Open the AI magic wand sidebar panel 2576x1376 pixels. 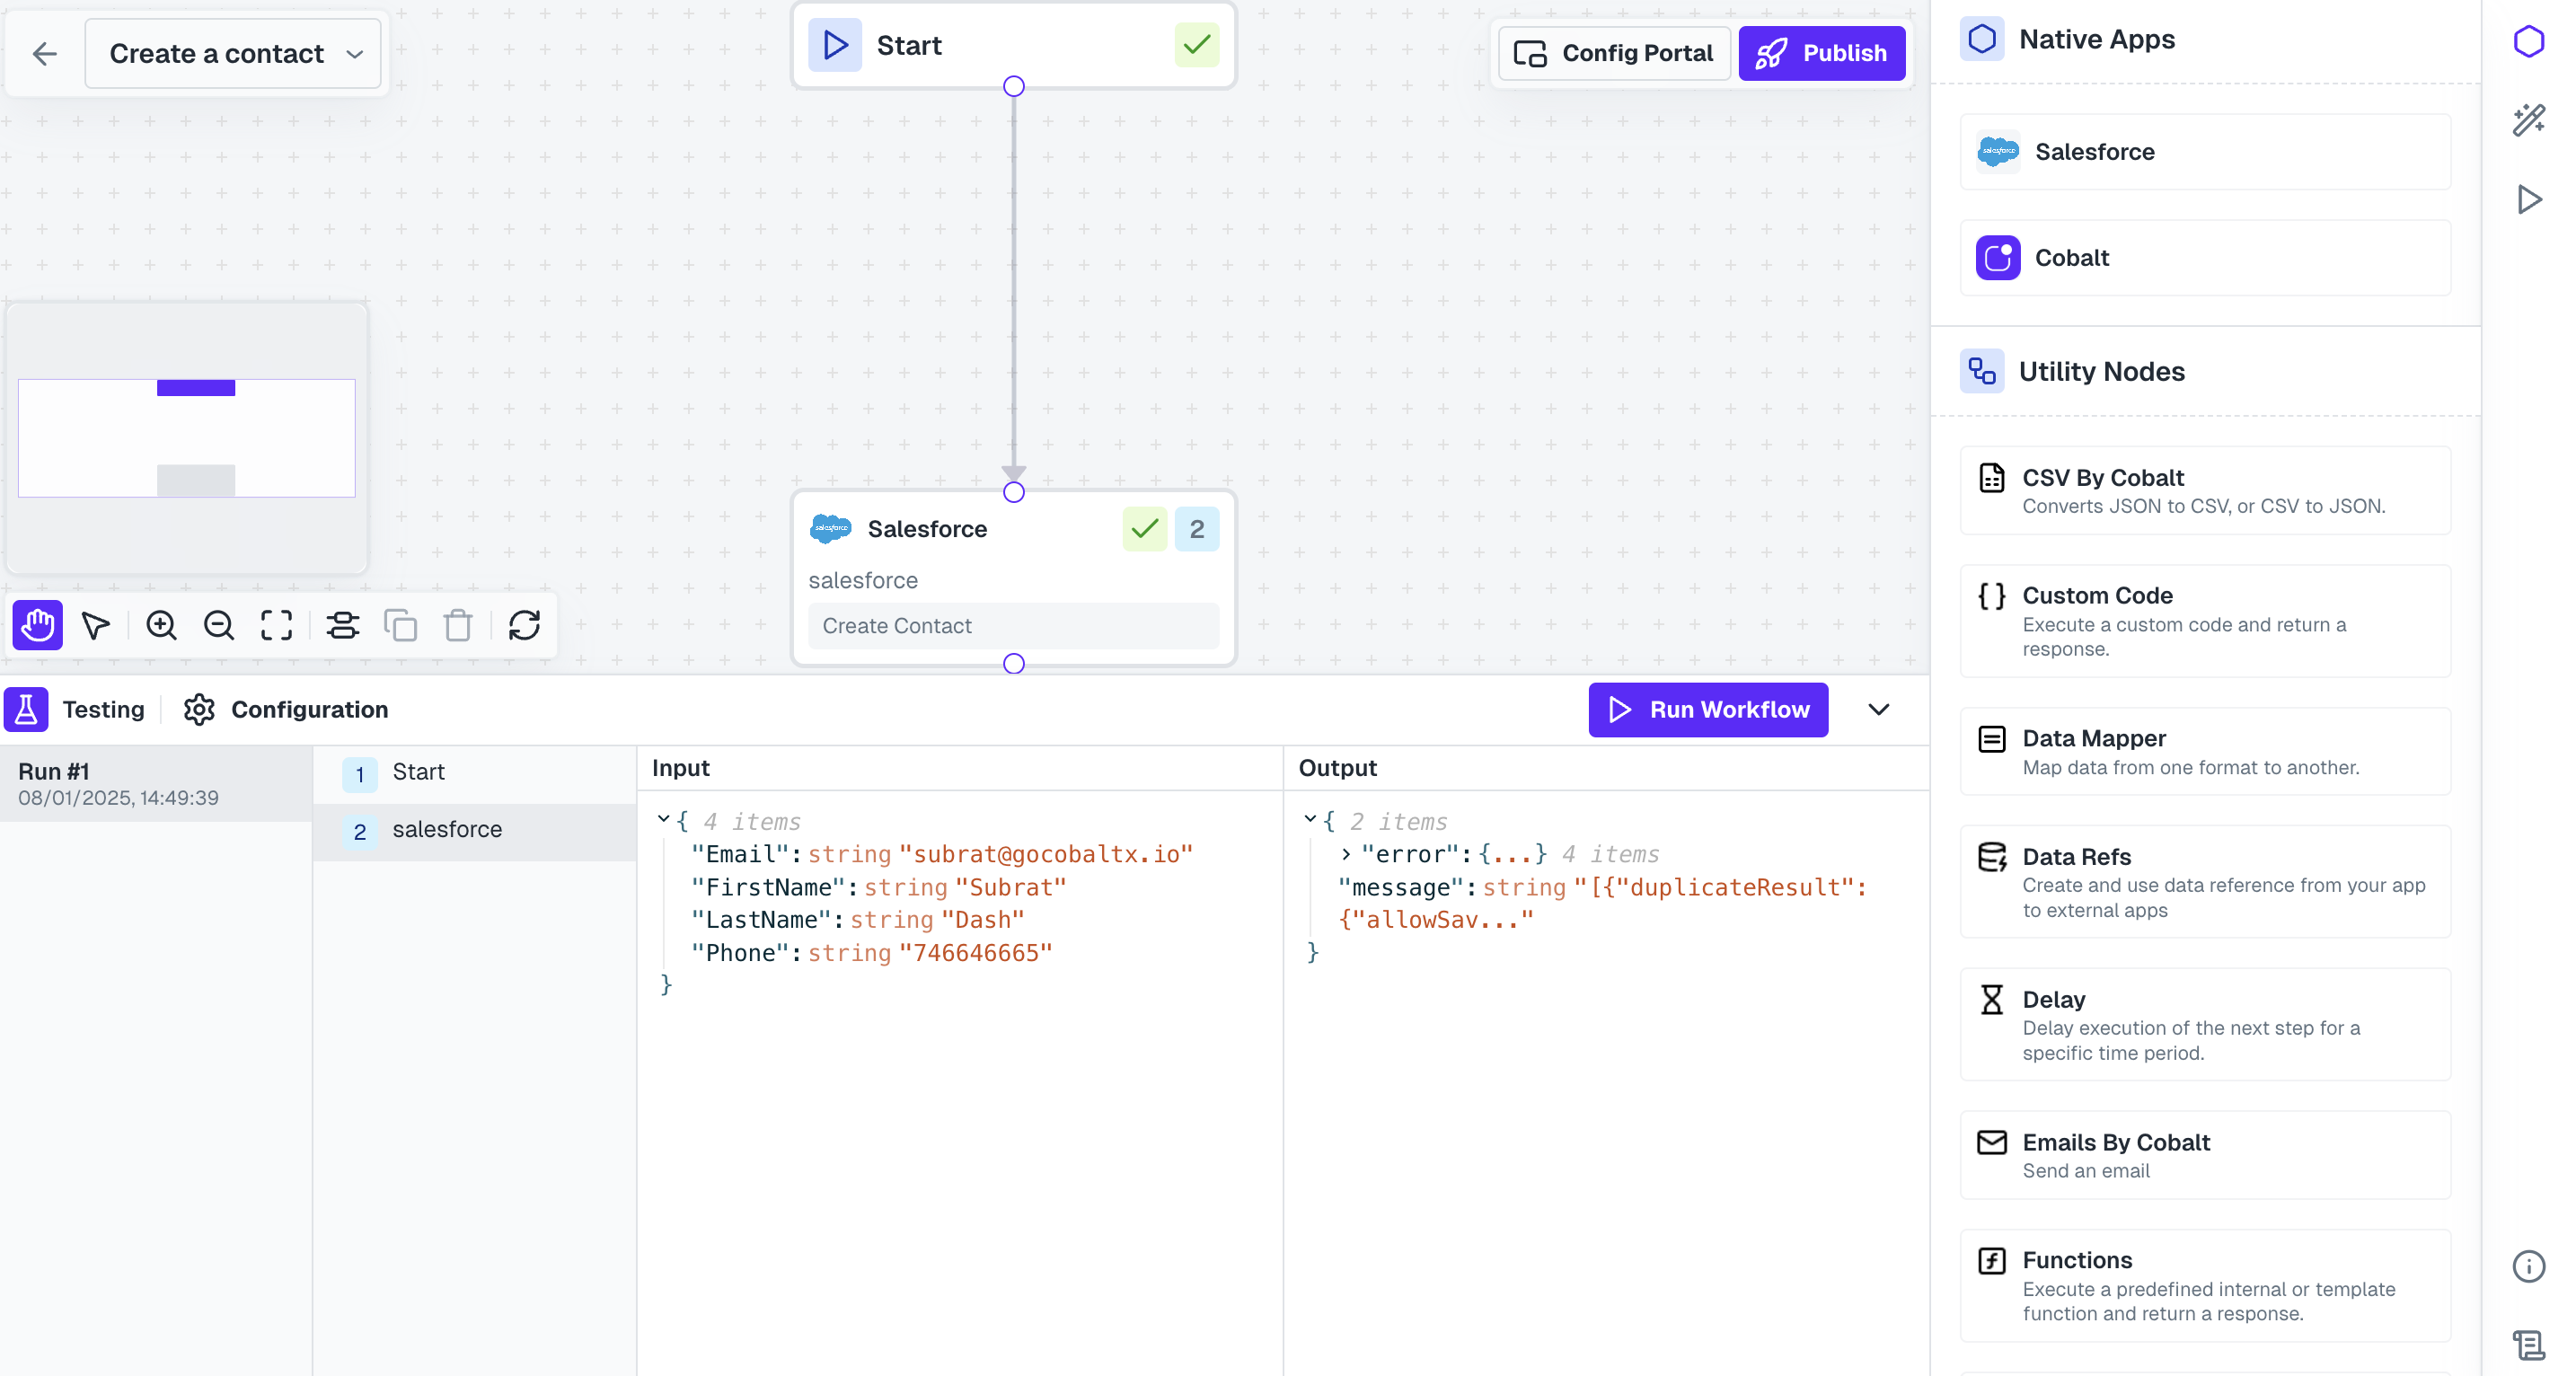pos(2530,119)
